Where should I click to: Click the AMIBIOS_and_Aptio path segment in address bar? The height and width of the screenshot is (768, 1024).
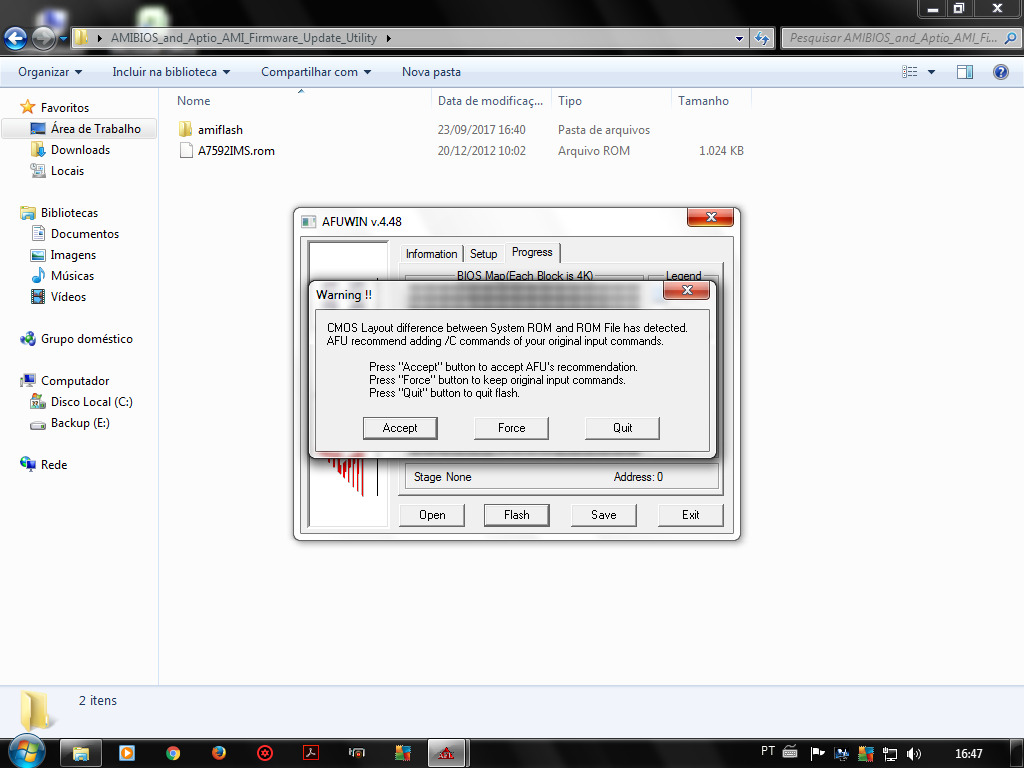244,38
